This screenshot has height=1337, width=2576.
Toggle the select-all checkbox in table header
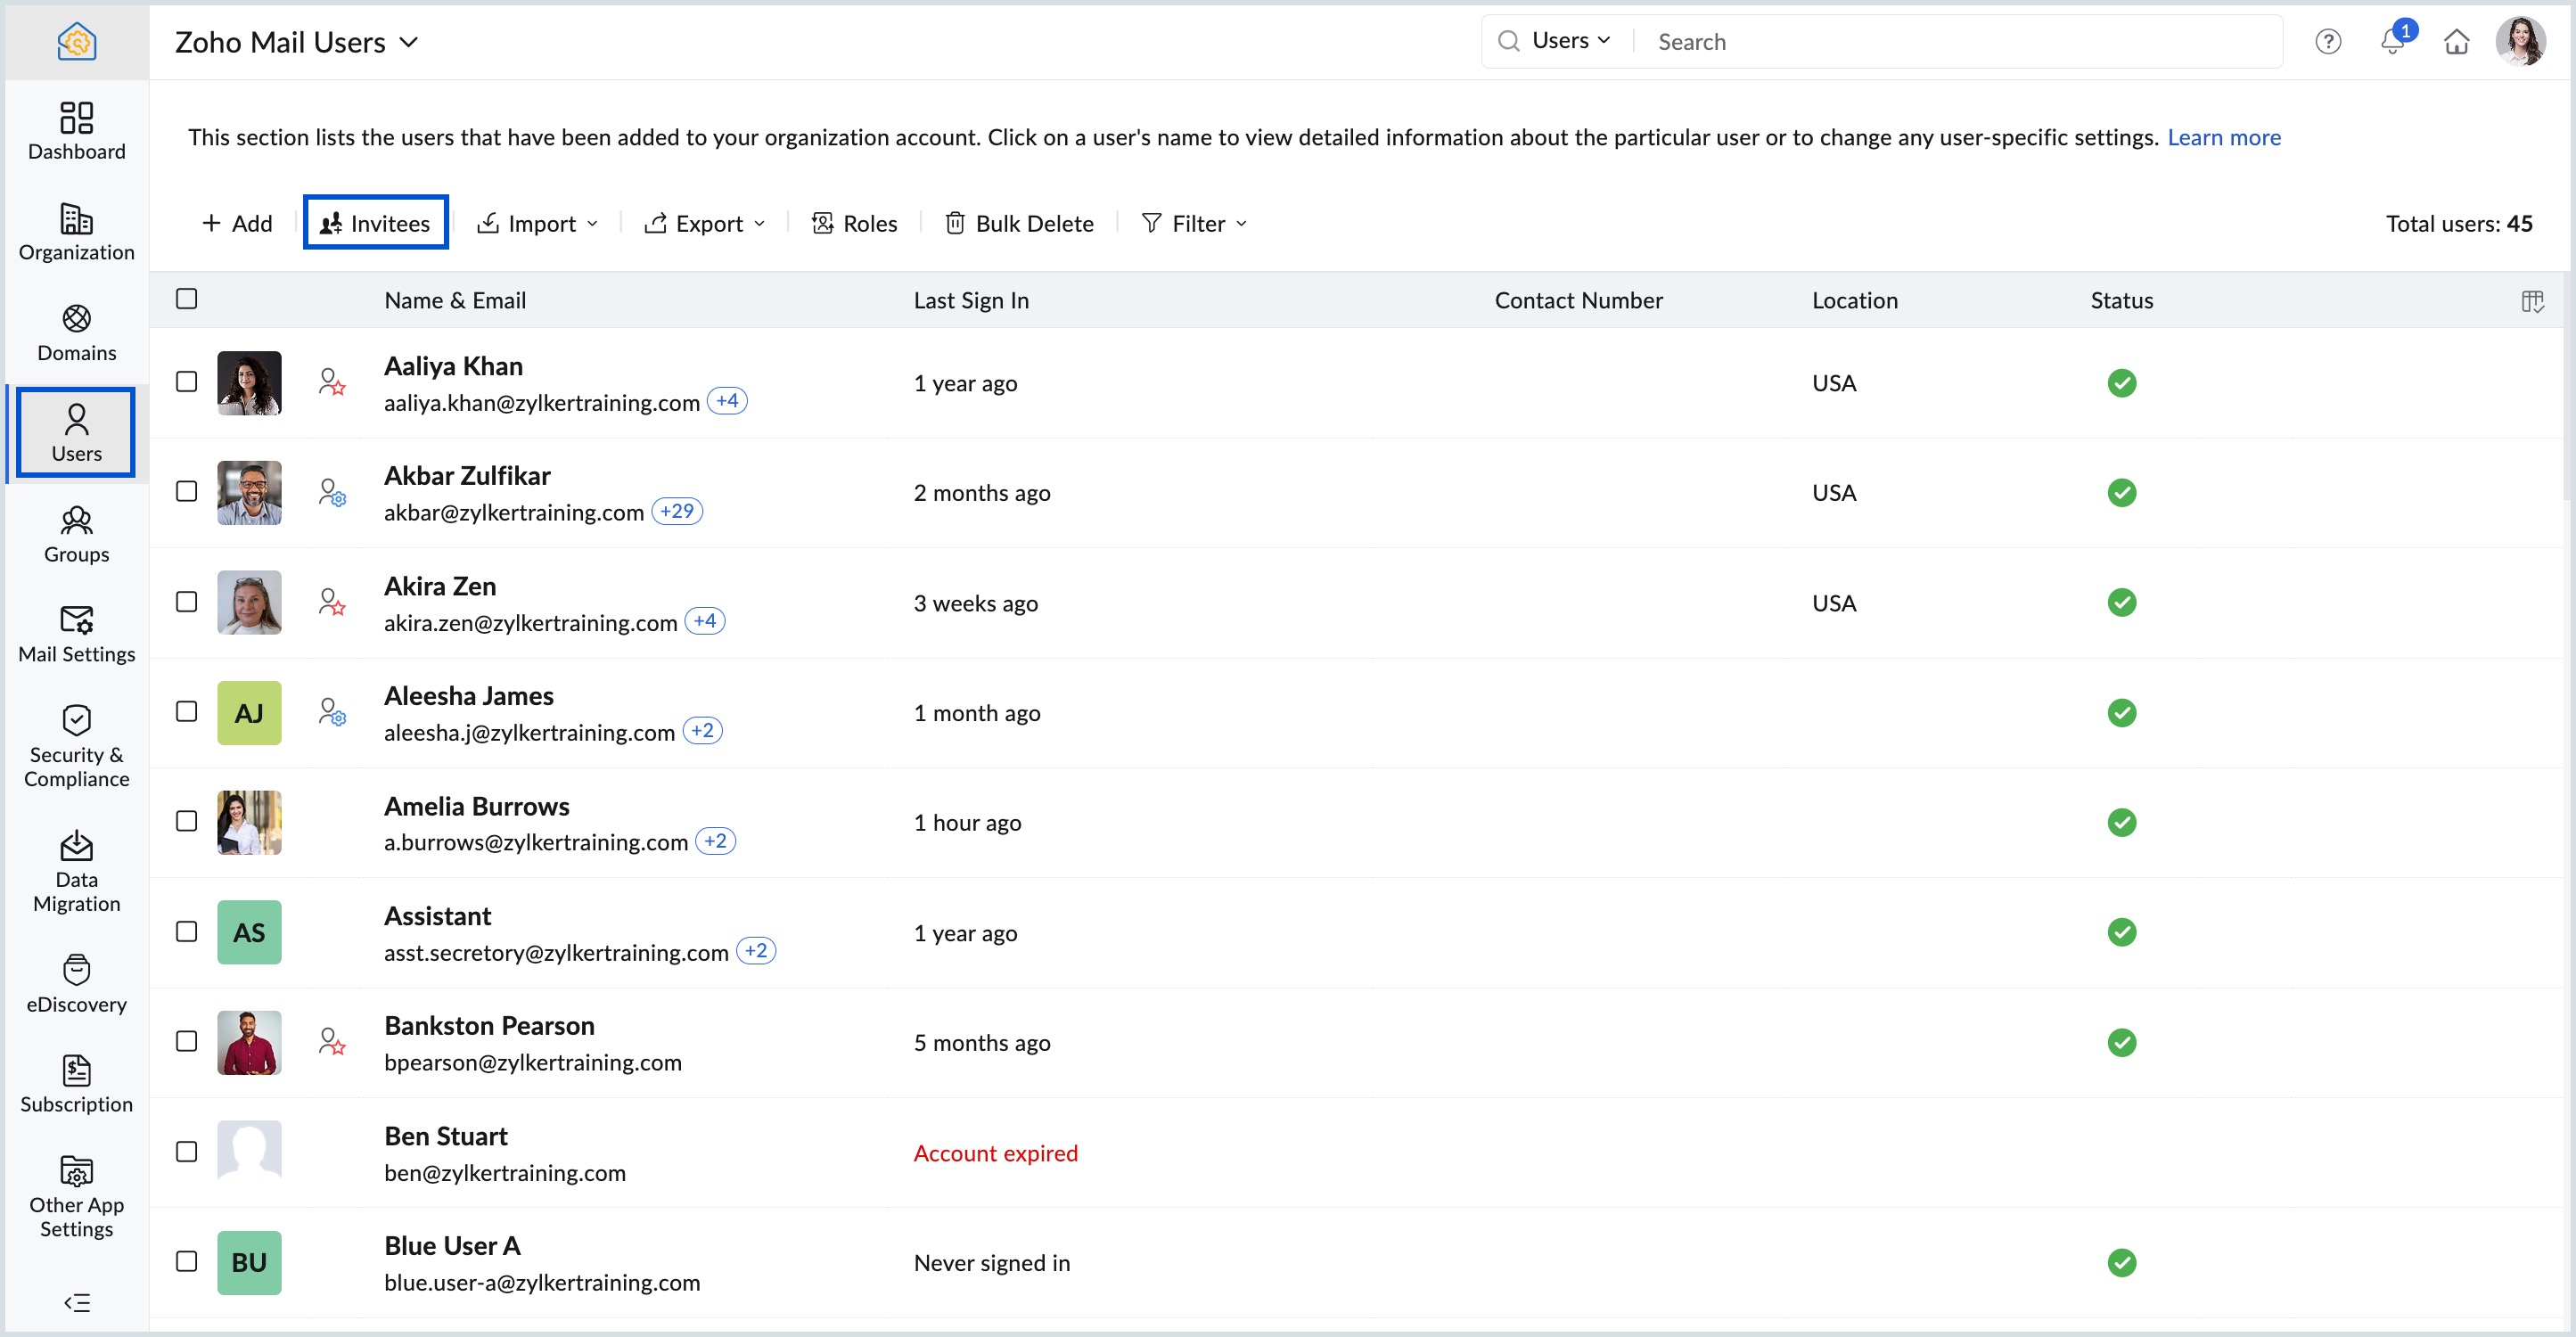187,299
